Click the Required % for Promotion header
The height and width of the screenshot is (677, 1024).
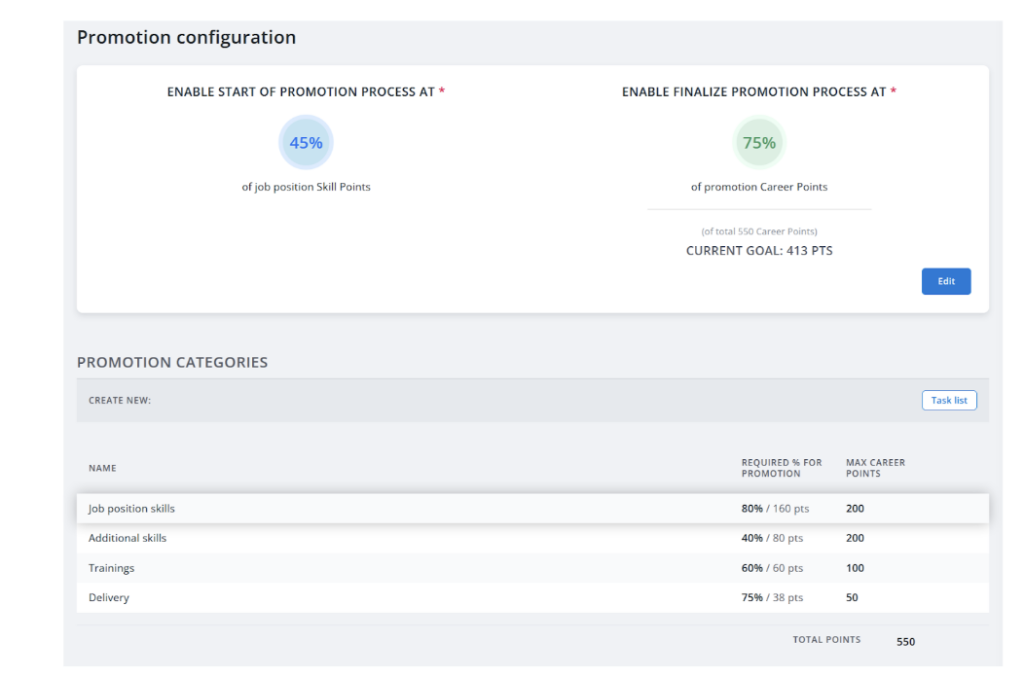[781, 468]
